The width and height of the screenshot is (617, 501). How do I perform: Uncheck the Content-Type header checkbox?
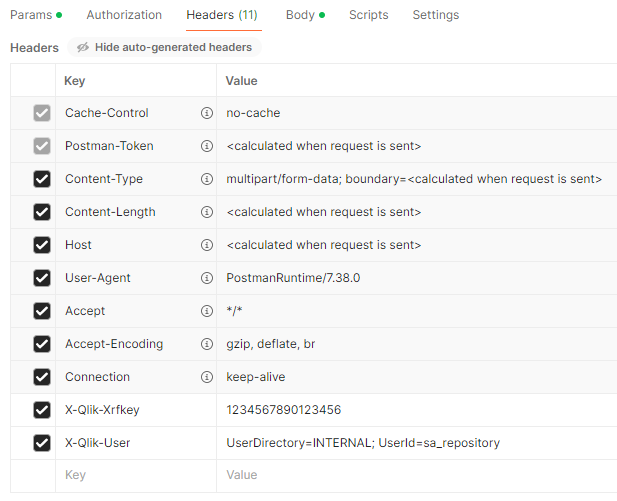click(x=42, y=179)
